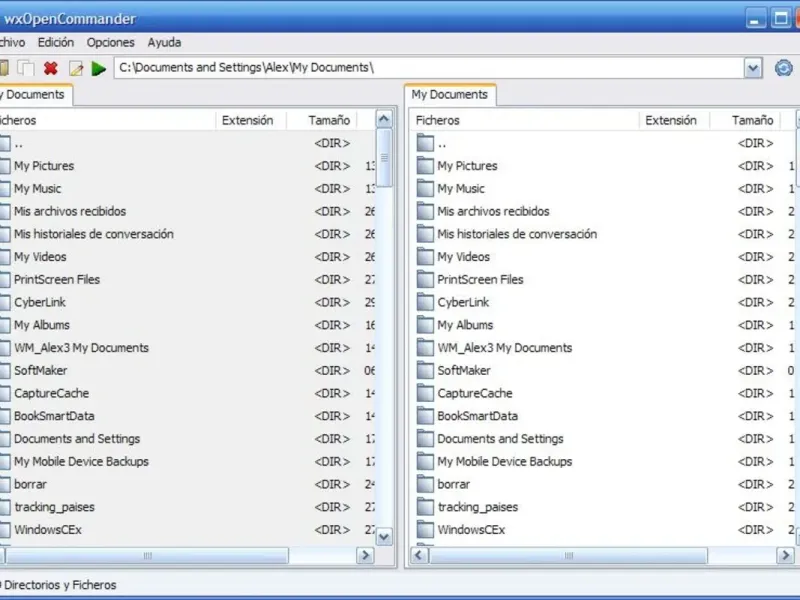Switch to right panel's My Documents tab

449,95
